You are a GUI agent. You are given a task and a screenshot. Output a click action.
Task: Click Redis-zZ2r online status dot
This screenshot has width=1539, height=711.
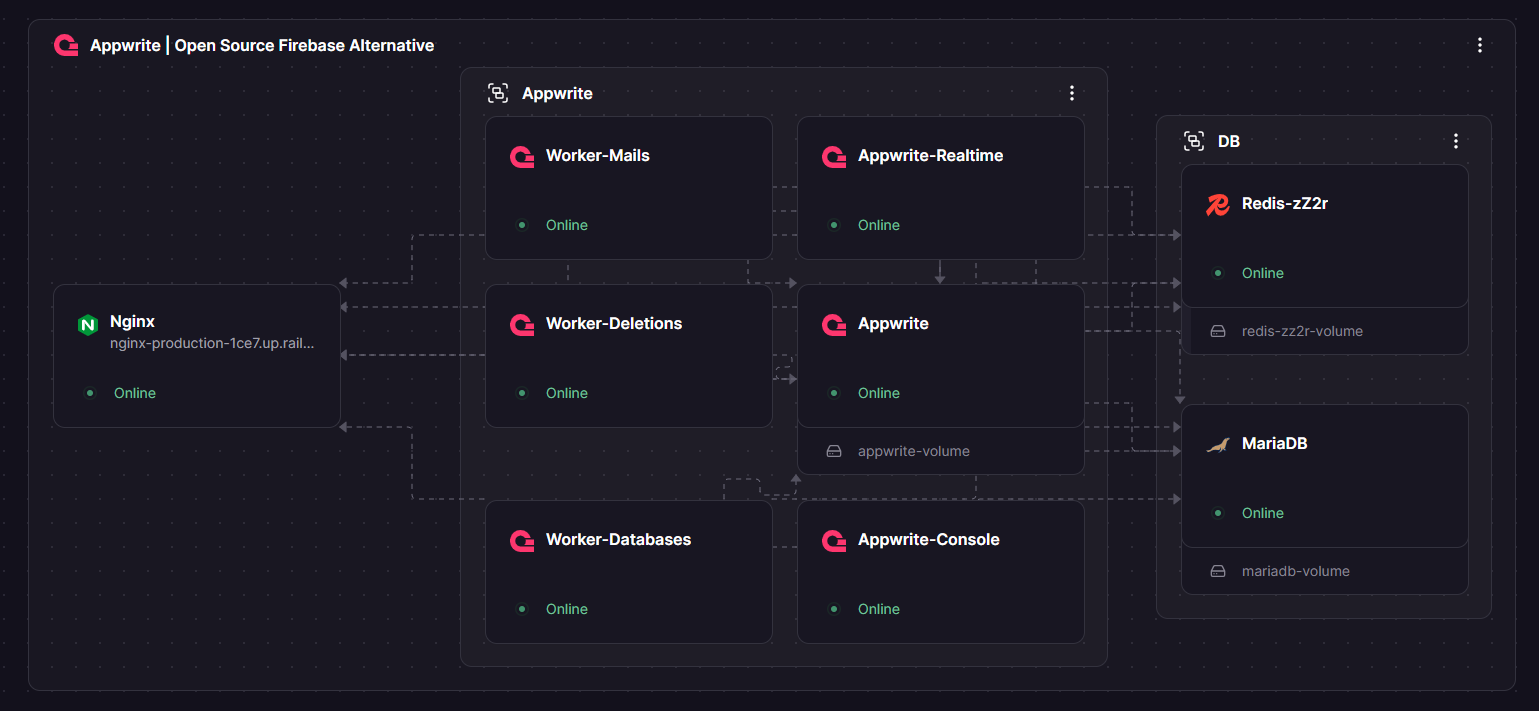tap(1218, 273)
